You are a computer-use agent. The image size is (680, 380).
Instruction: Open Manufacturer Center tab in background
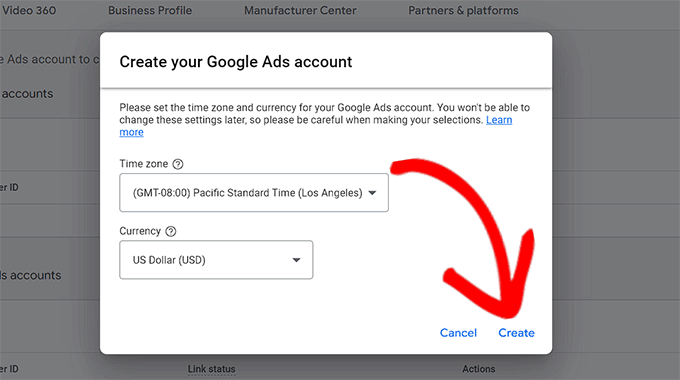(x=300, y=10)
